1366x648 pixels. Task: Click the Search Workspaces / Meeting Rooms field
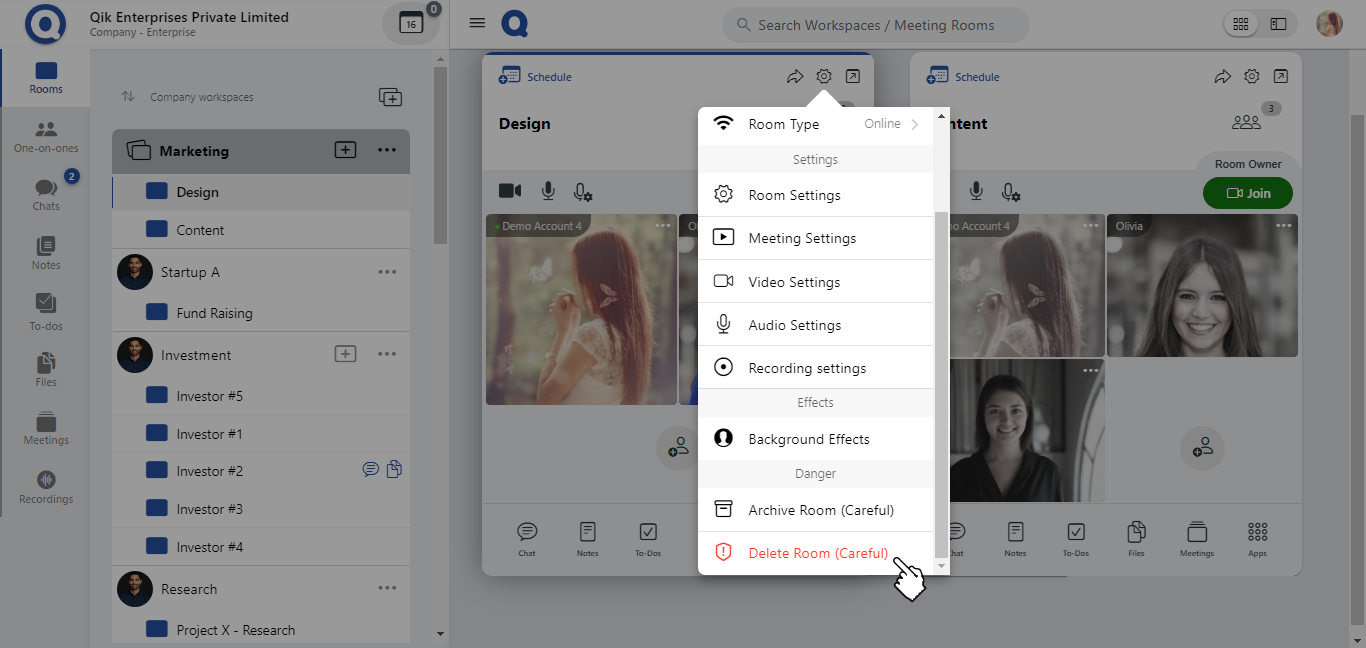(875, 25)
